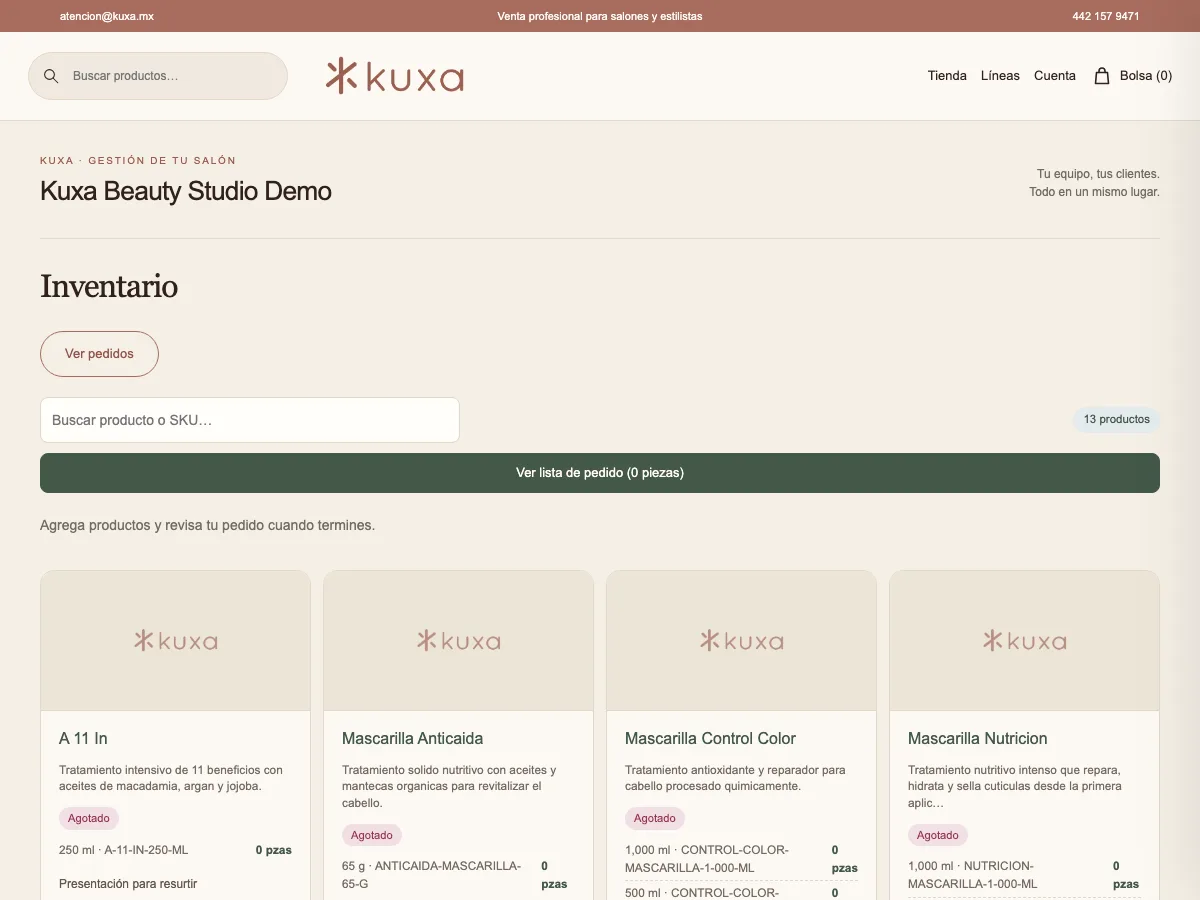
Task: Click the 13 productos badge
Action: click(1117, 420)
